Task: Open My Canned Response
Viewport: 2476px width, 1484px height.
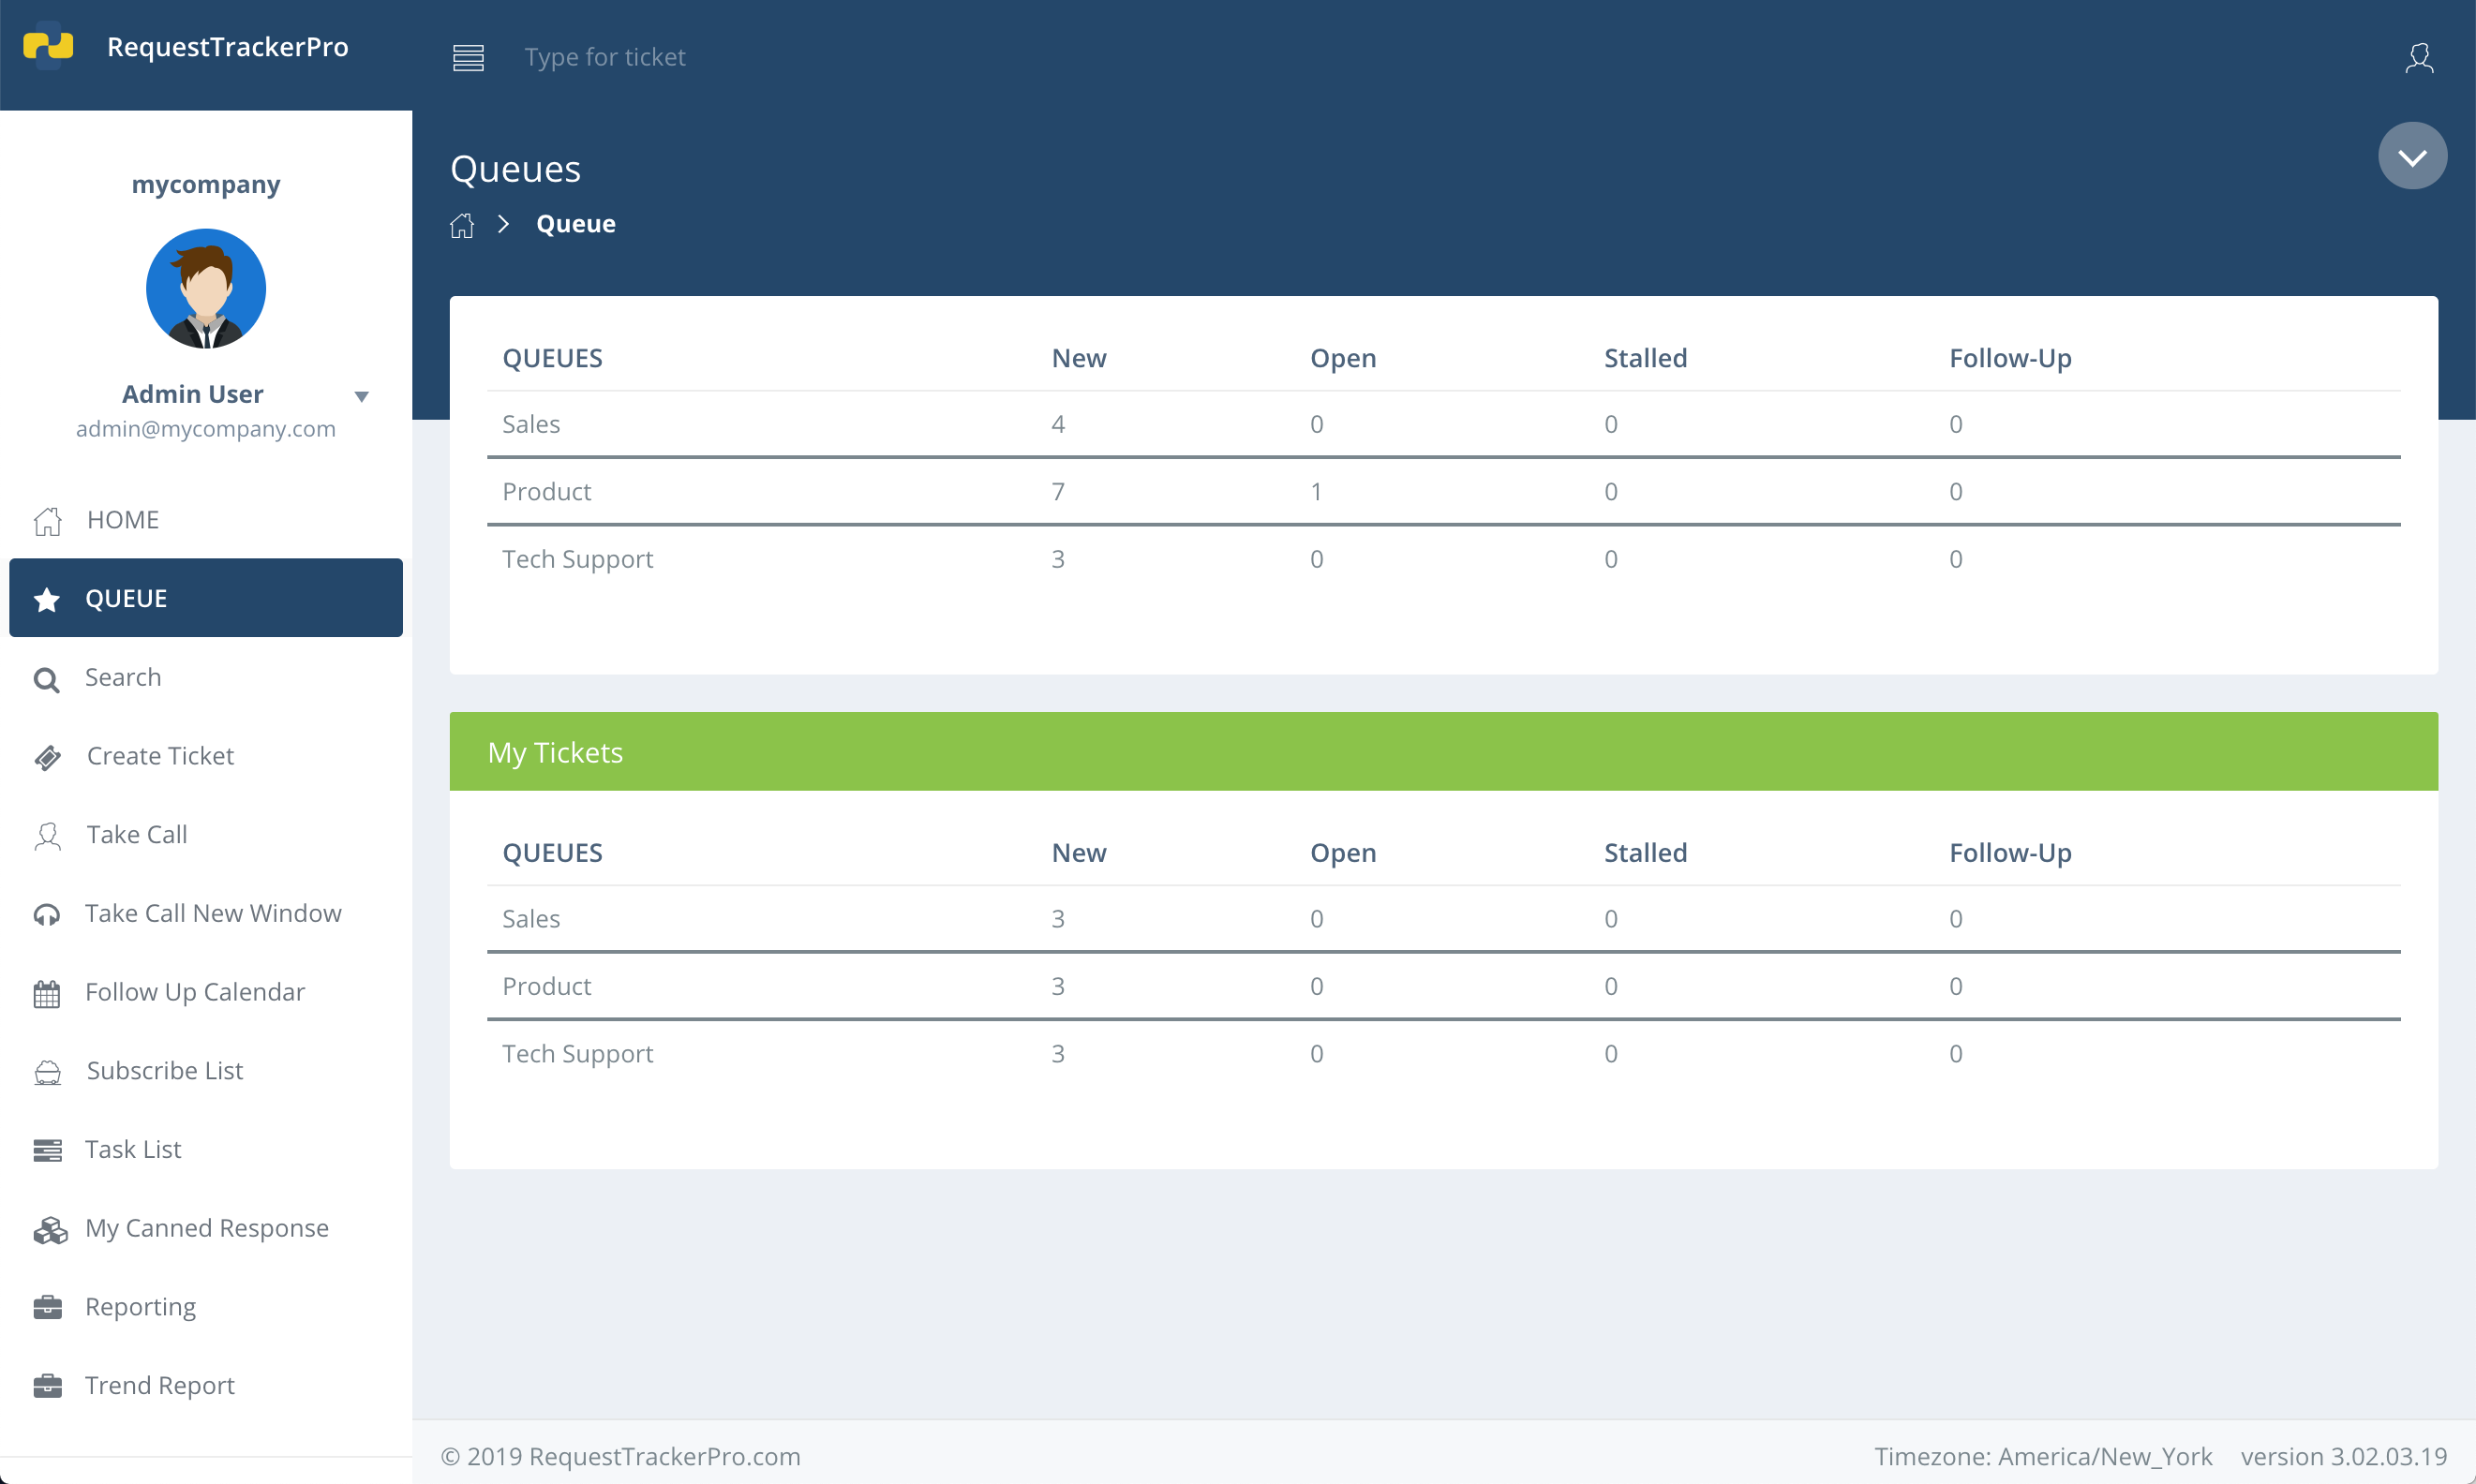Action: [x=206, y=1228]
